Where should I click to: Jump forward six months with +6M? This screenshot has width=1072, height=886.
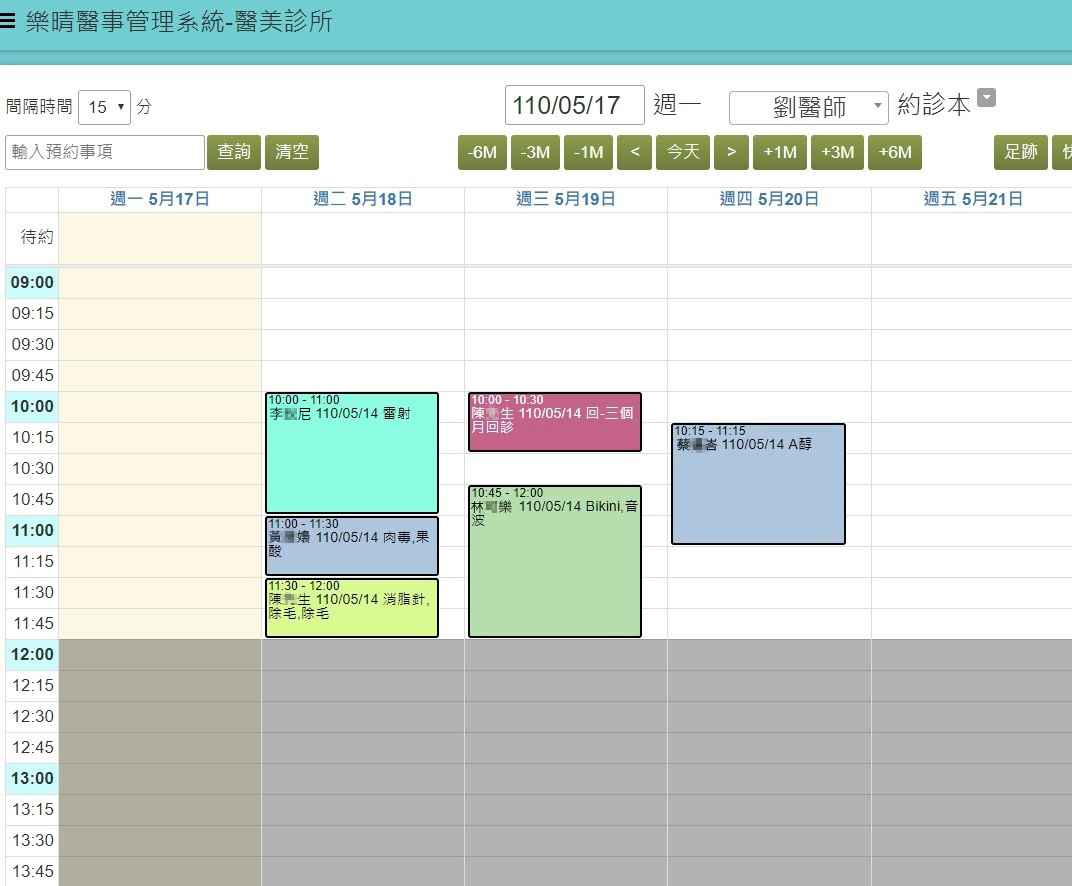tap(894, 152)
